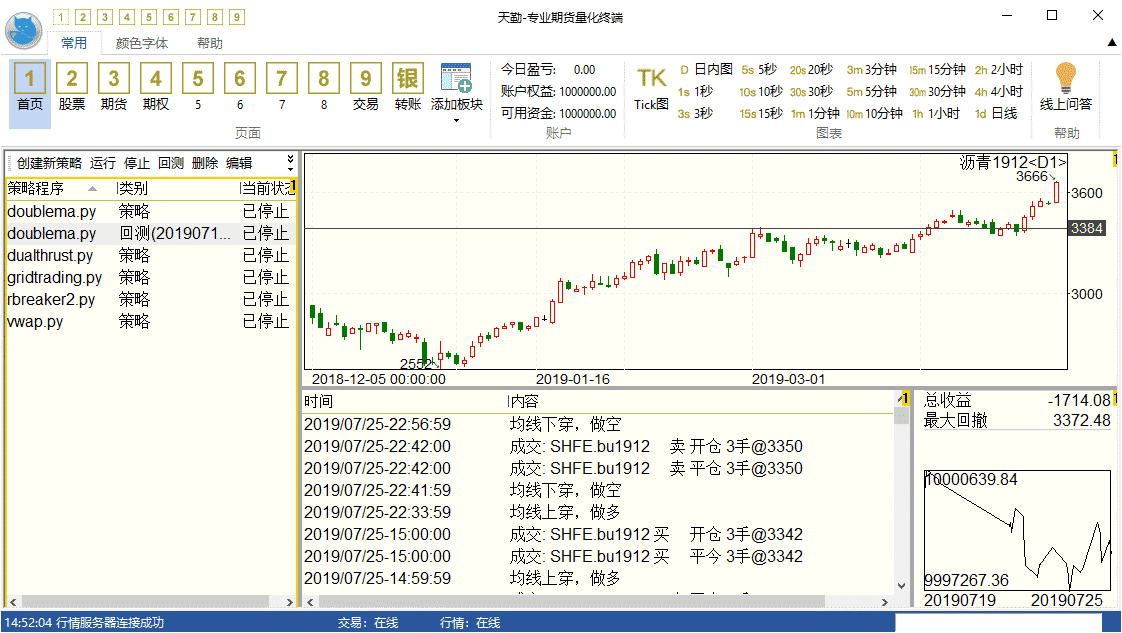Click the equity curve chart thumbnail
Image resolution: width=1122 pixels, height=633 pixels.
tap(1017, 530)
